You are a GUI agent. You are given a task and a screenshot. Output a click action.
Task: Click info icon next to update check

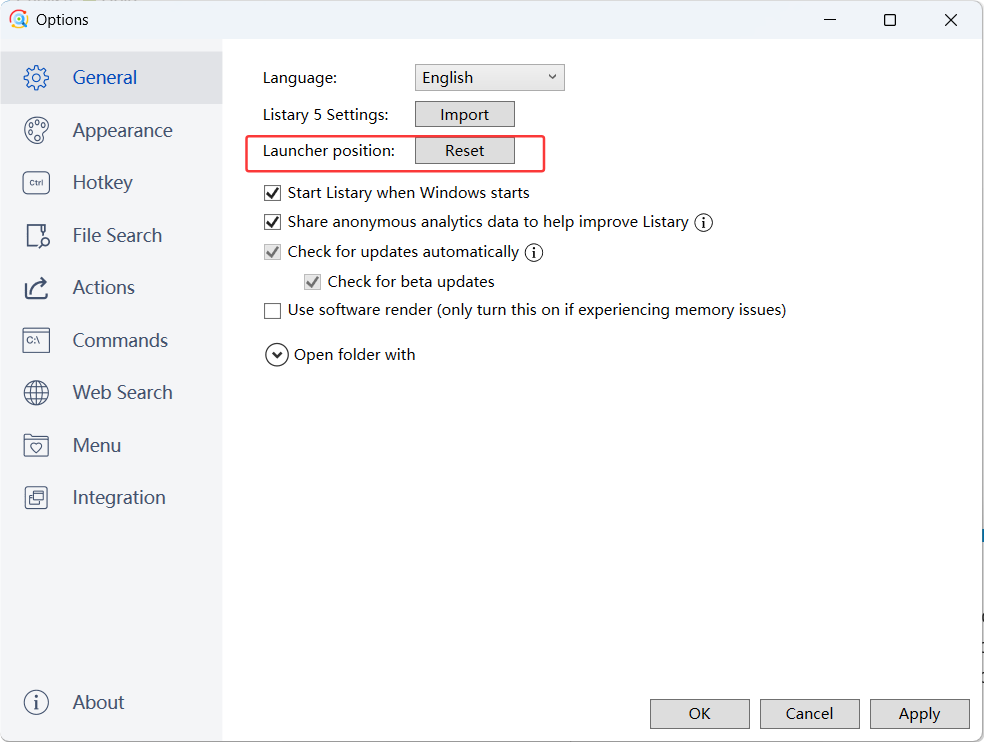pyautogui.click(x=534, y=252)
